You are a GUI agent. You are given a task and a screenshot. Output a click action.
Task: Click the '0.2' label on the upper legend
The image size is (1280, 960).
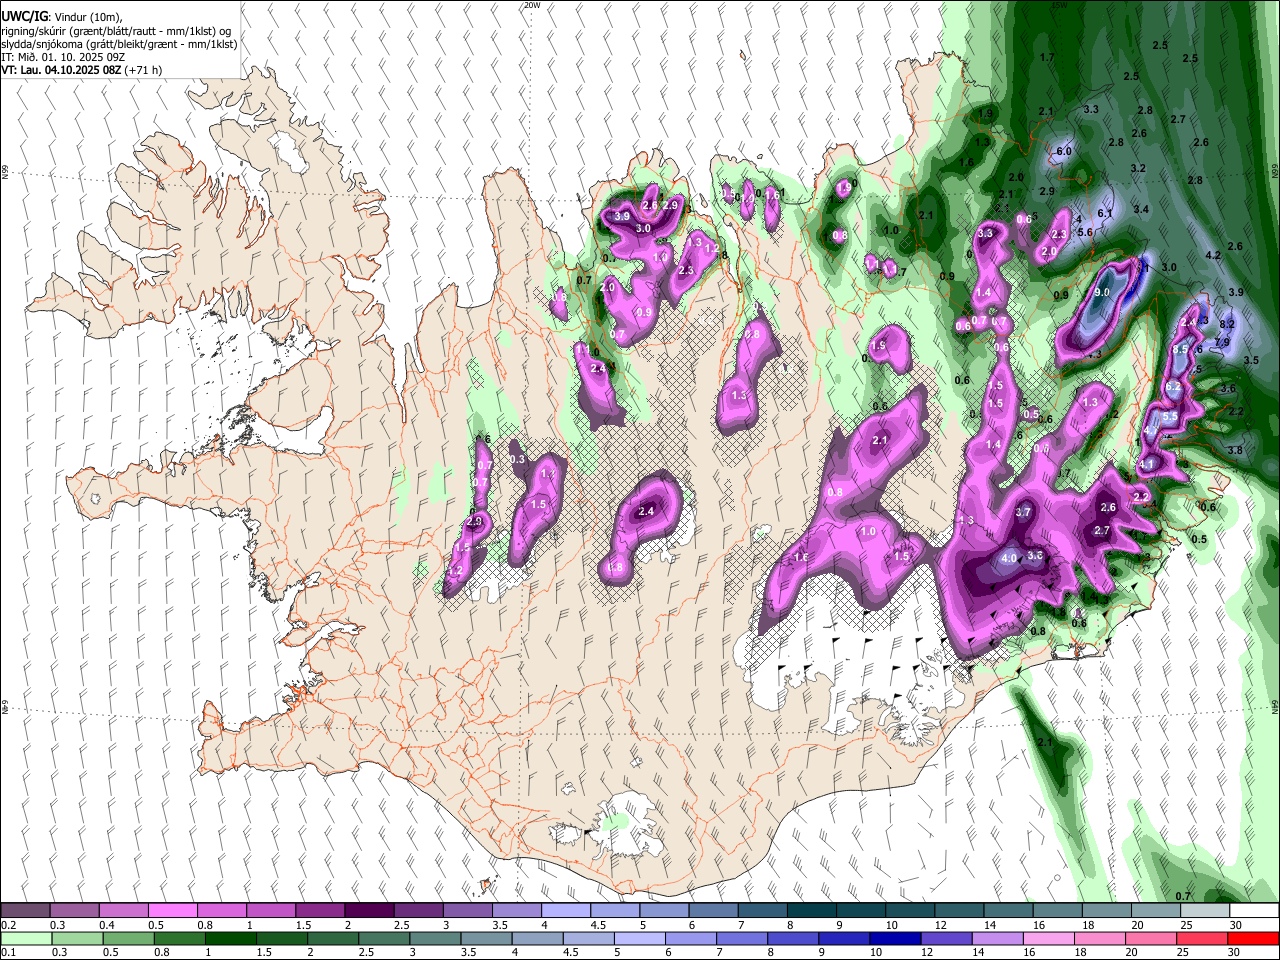click(x=8, y=925)
